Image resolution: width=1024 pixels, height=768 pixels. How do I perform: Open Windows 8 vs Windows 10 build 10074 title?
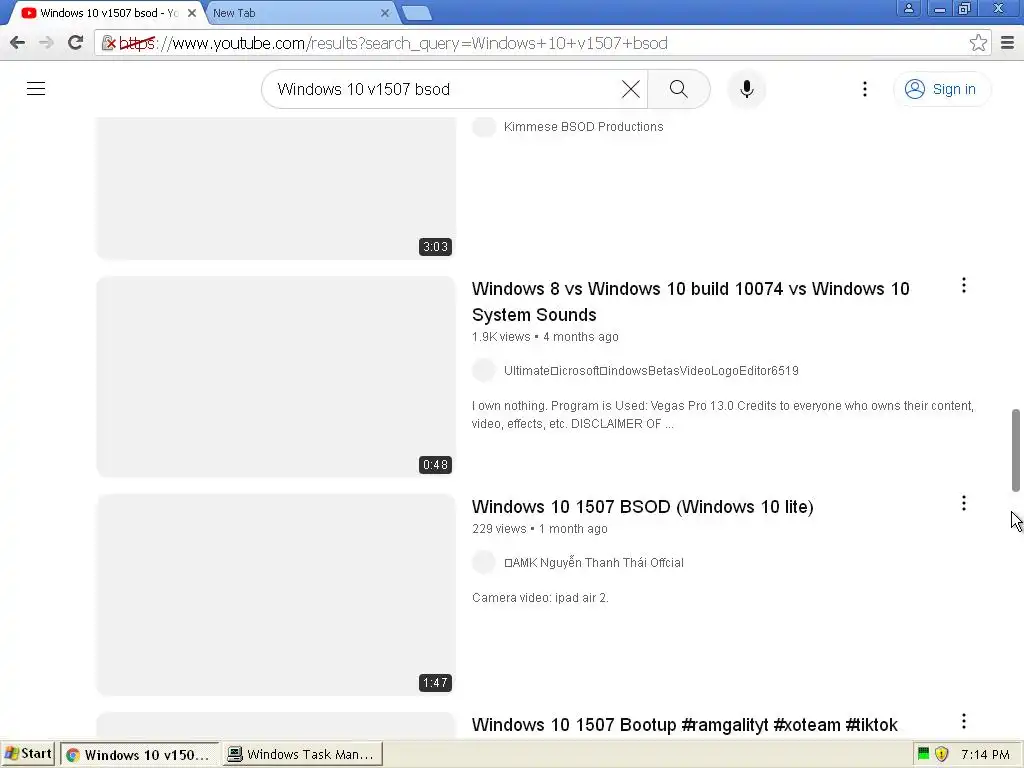(x=690, y=302)
